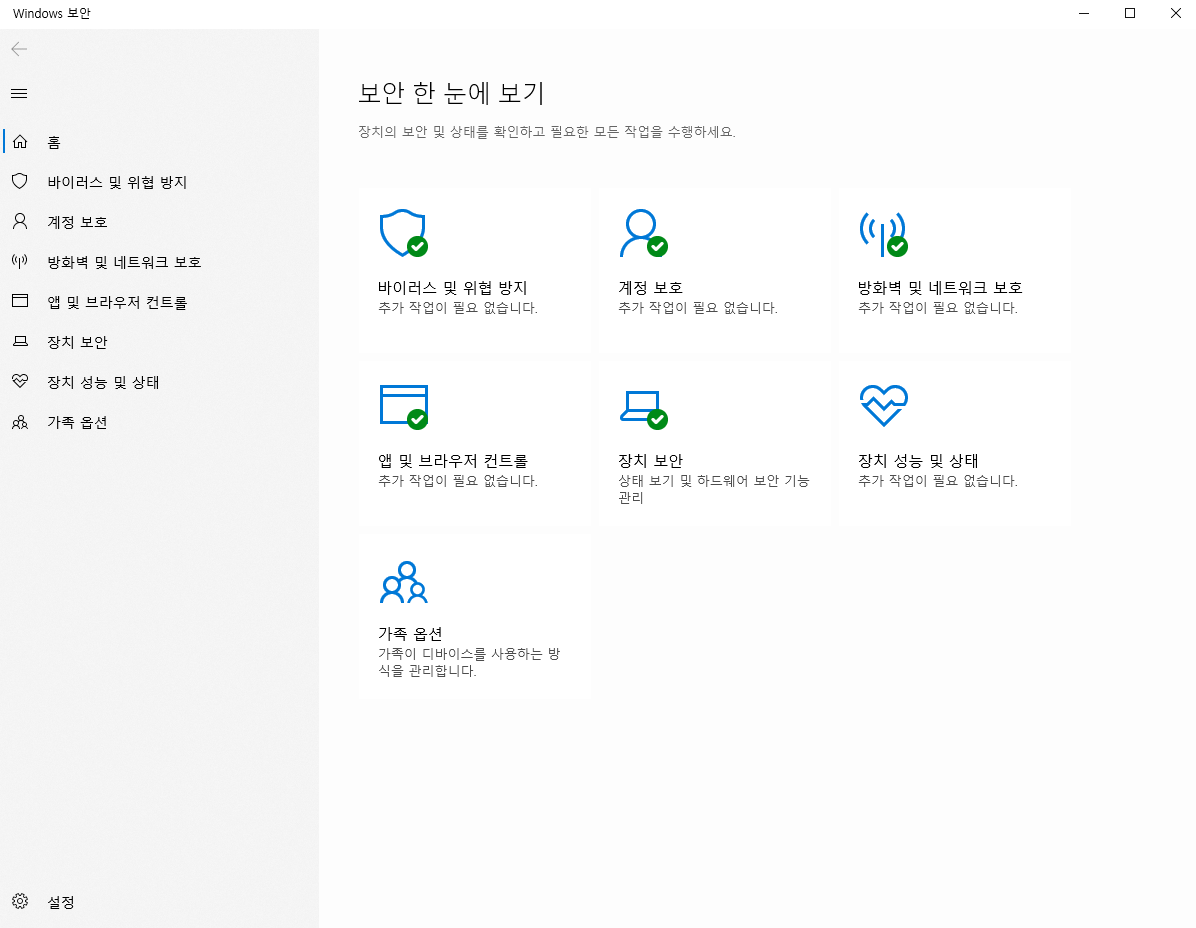The image size is (1196, 928).
Task: Click status text under 계정 보호 tile
Action: click(x=697, y=308)
